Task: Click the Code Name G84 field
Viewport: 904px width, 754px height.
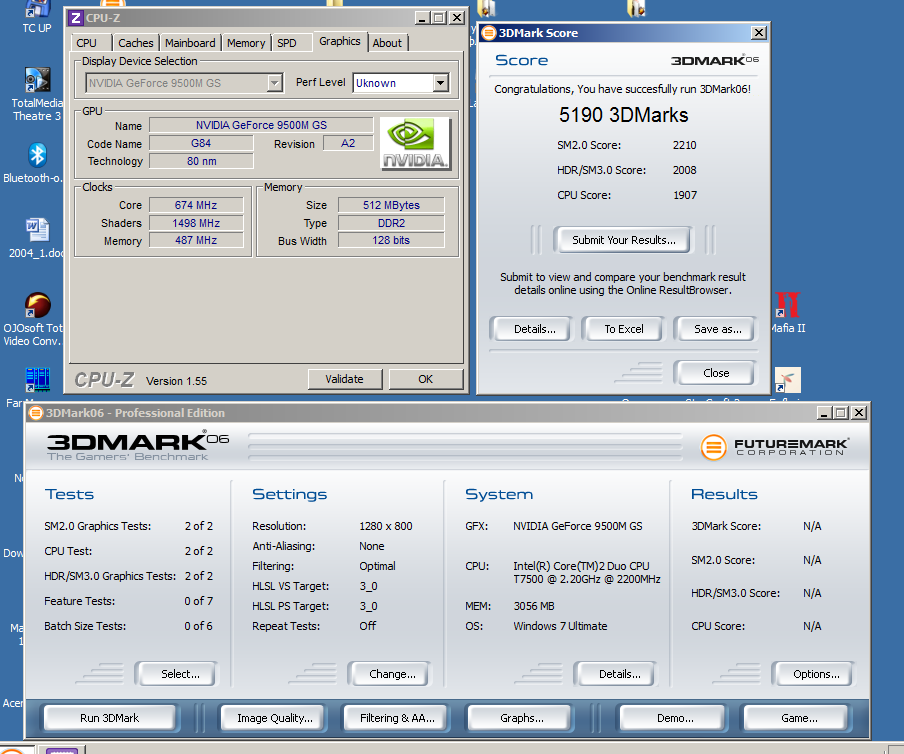Action: pyautogui.click(x=201, y=143)
